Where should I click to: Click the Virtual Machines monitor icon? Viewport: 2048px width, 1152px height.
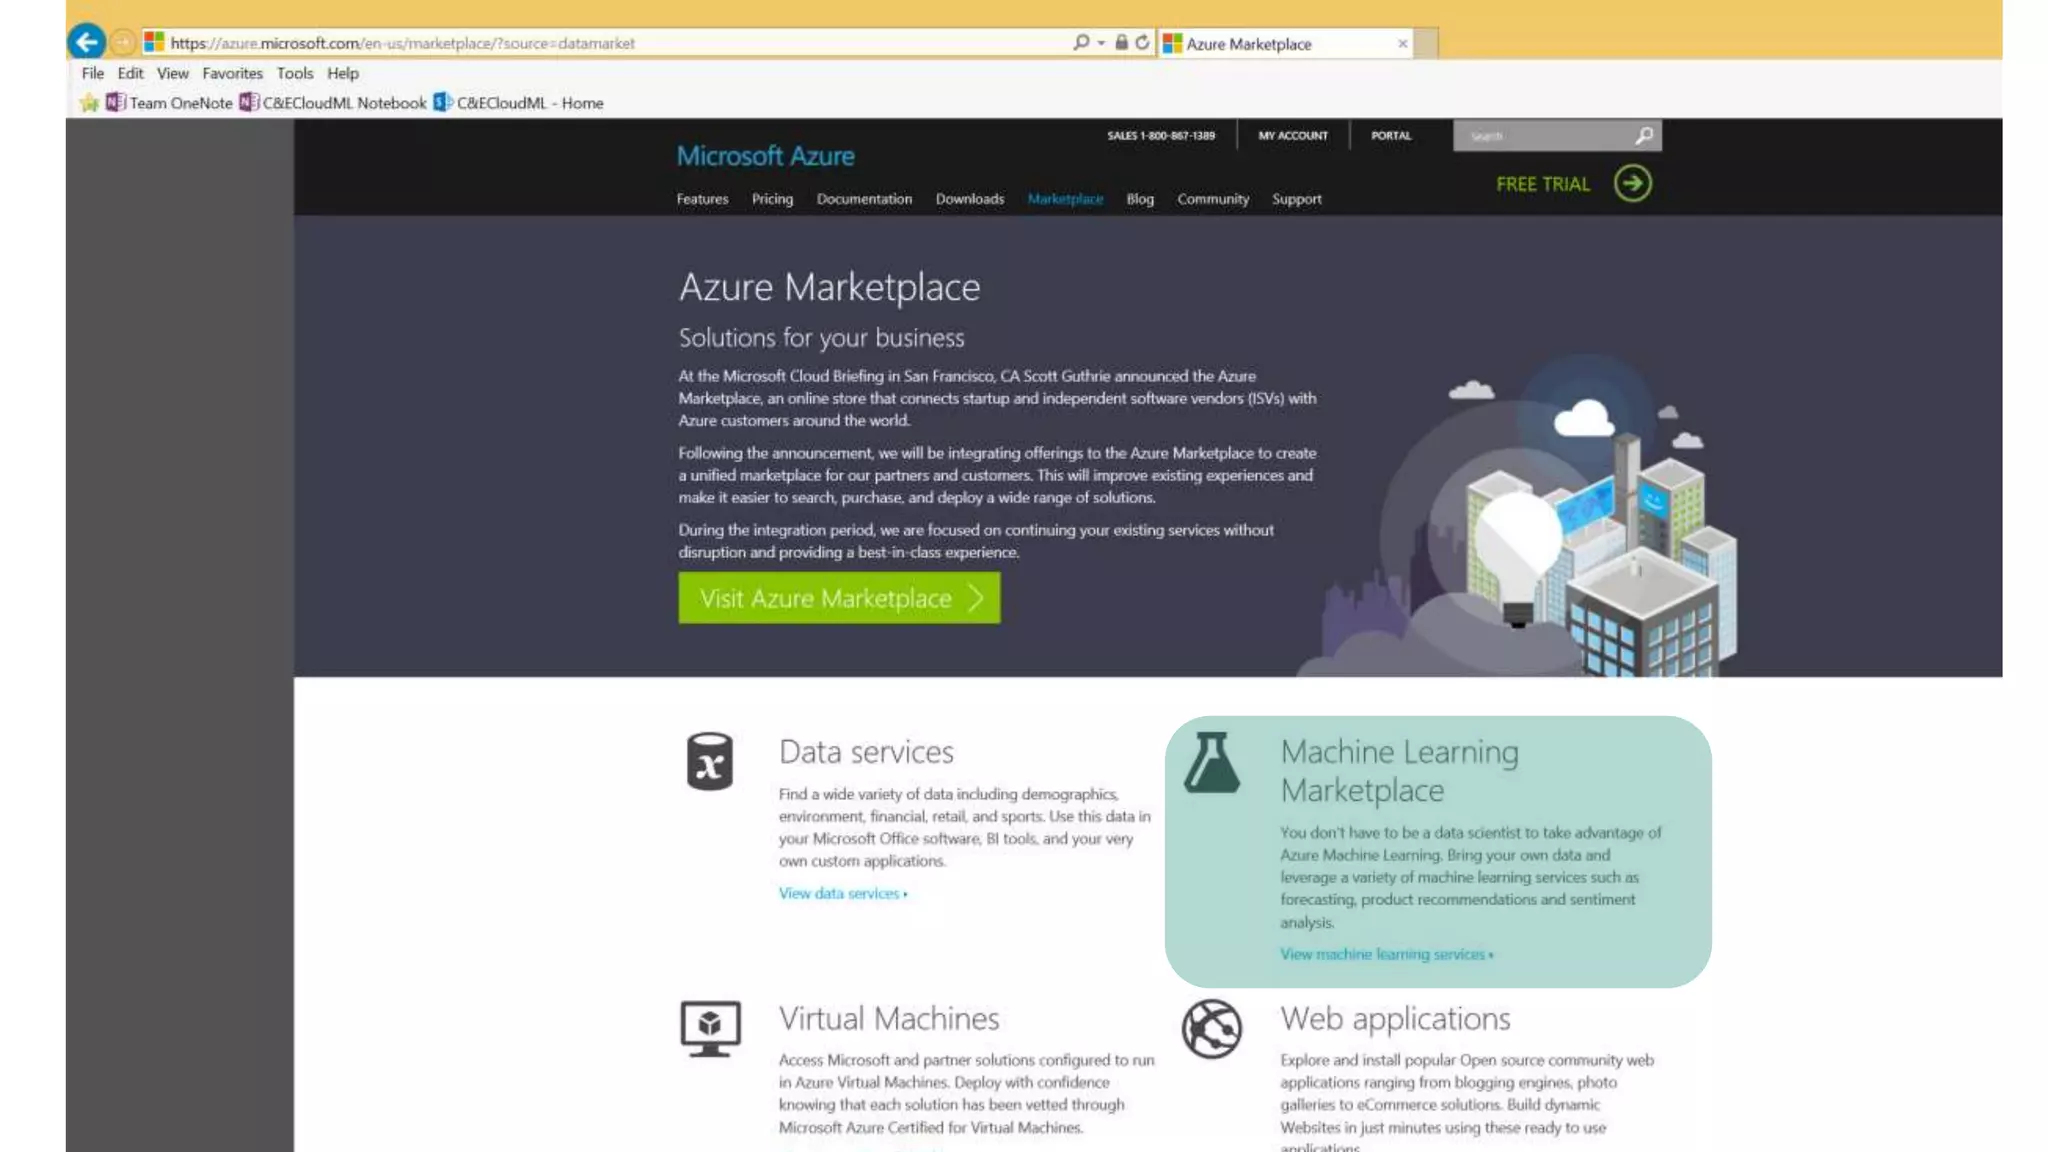pyautogui.click(x=710, y=1028)
